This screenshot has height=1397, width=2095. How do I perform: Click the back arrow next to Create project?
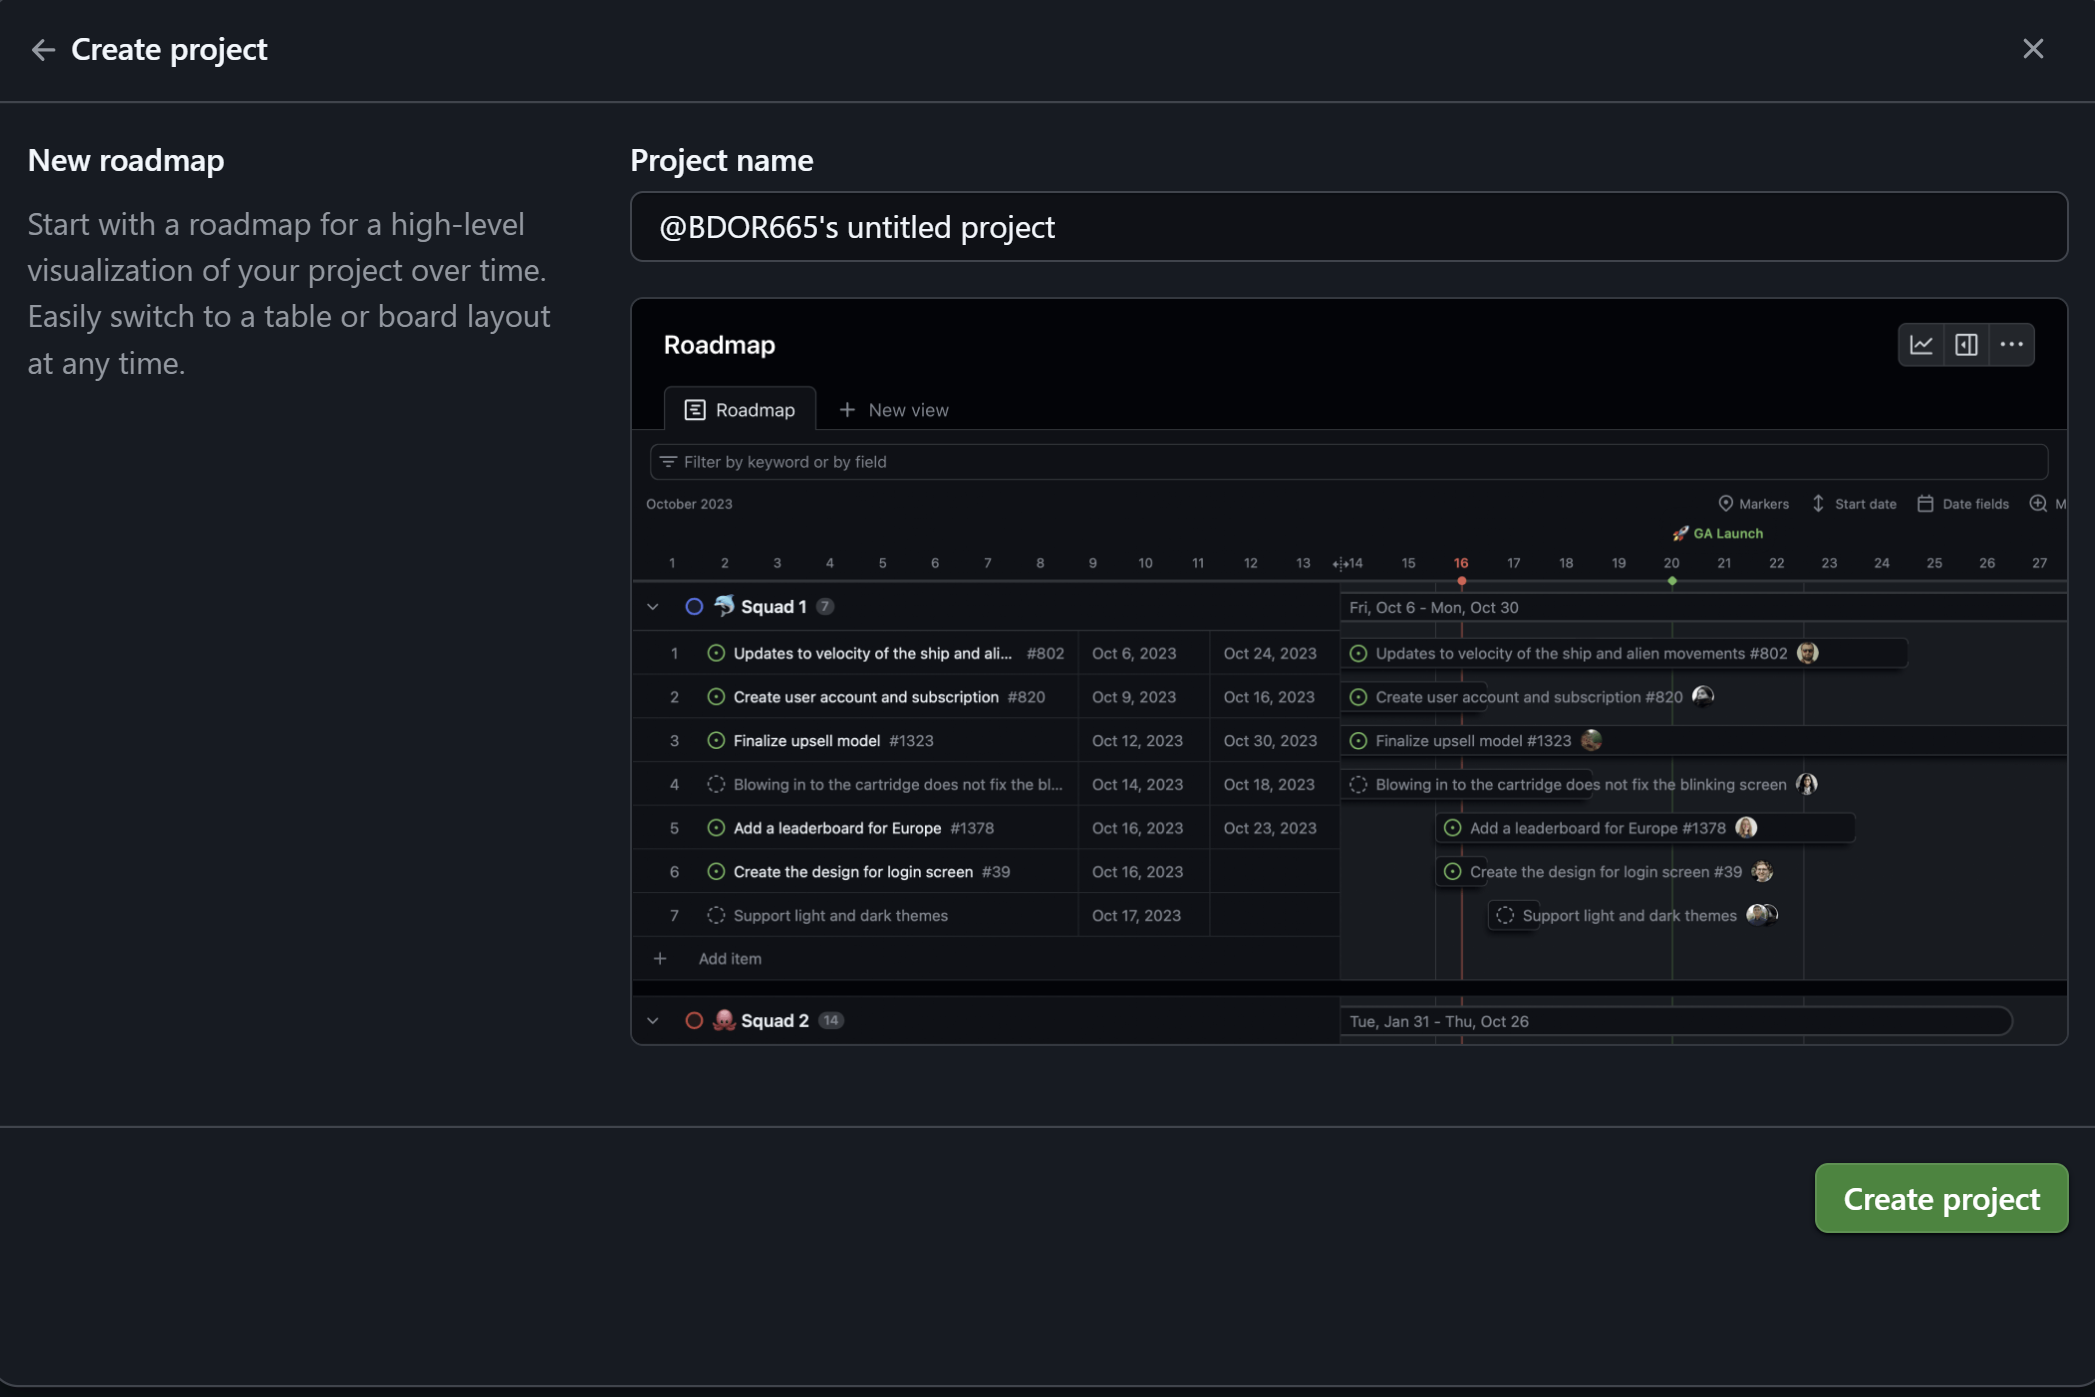pos(42,49)
